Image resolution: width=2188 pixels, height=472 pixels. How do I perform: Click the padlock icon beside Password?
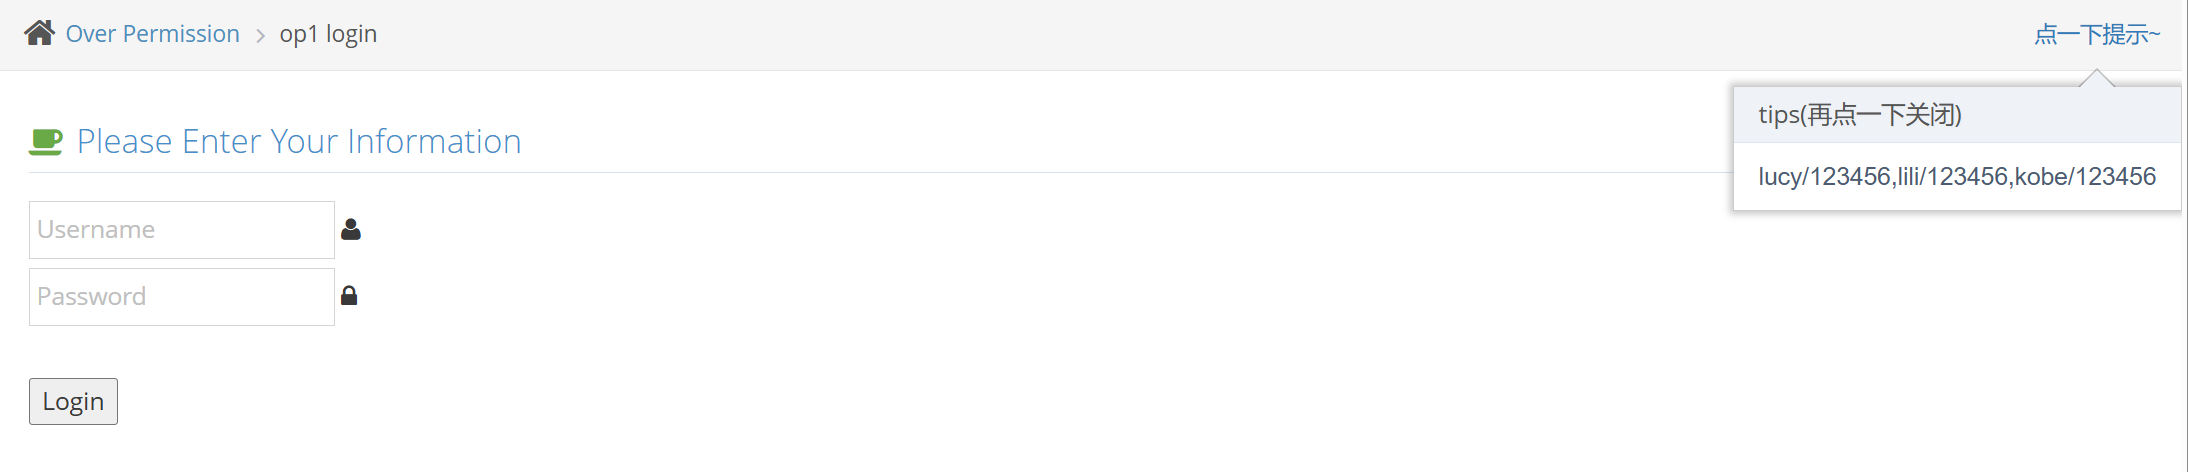349,295
